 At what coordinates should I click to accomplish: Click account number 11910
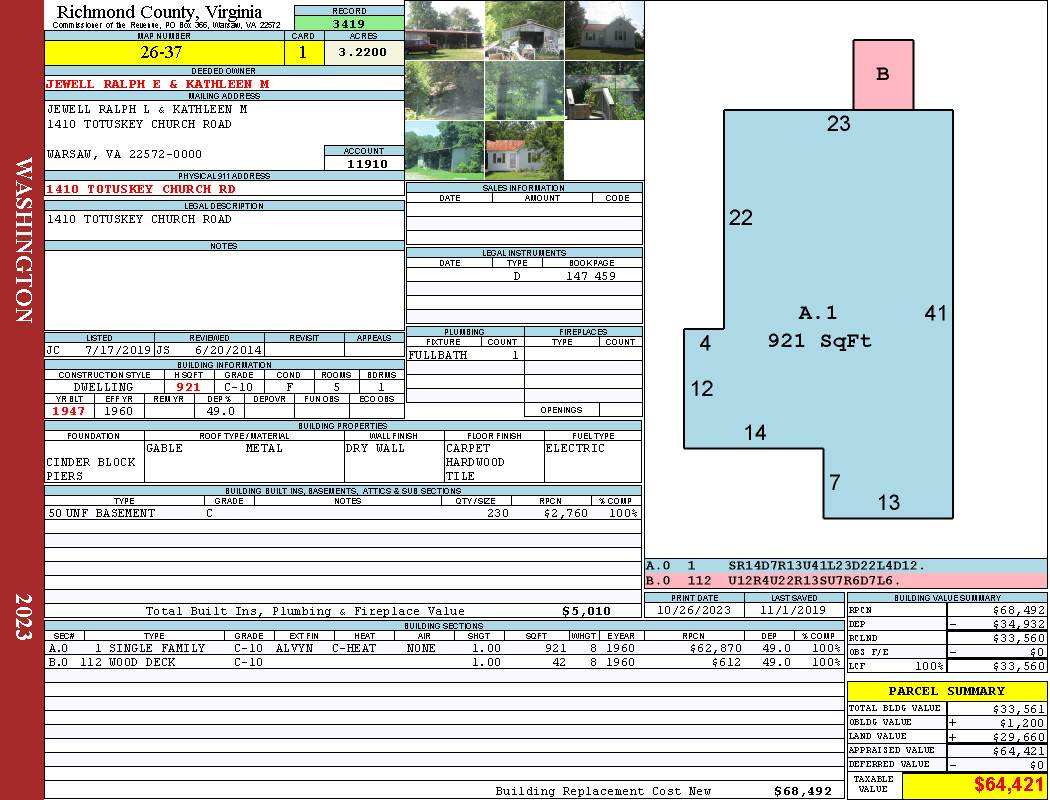(x=364, y=163)
